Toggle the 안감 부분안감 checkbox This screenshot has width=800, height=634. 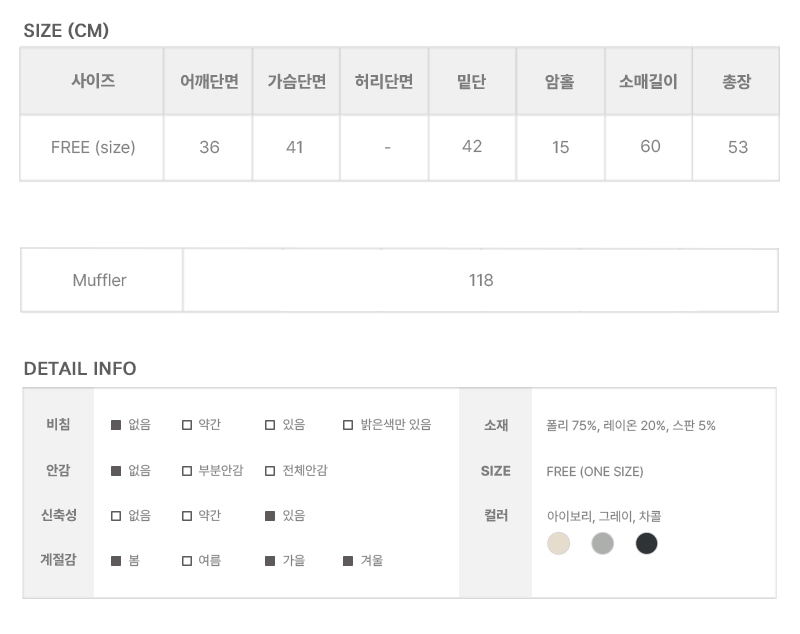point(187,471)
